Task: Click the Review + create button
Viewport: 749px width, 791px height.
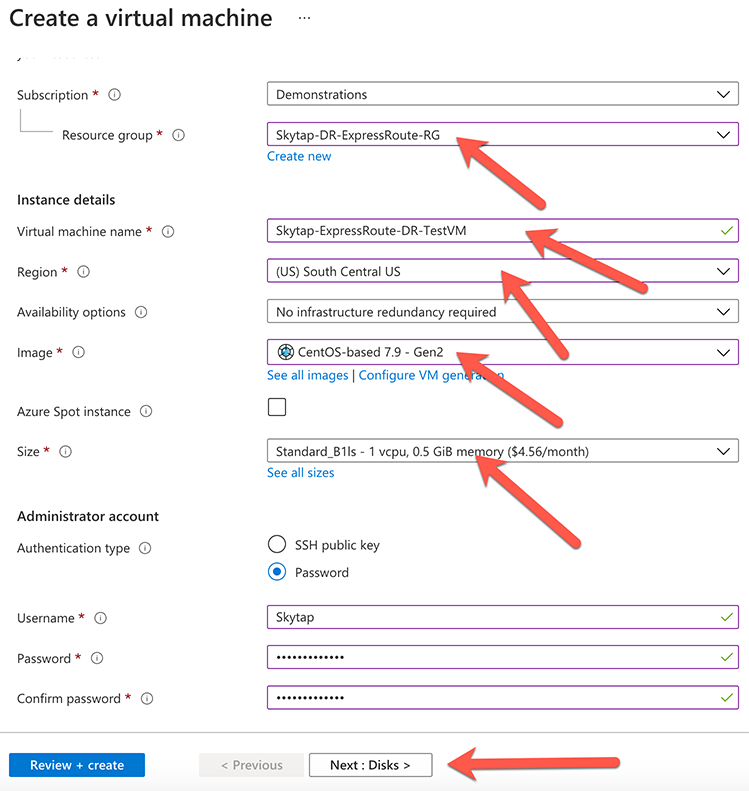Action: [77, 765]
